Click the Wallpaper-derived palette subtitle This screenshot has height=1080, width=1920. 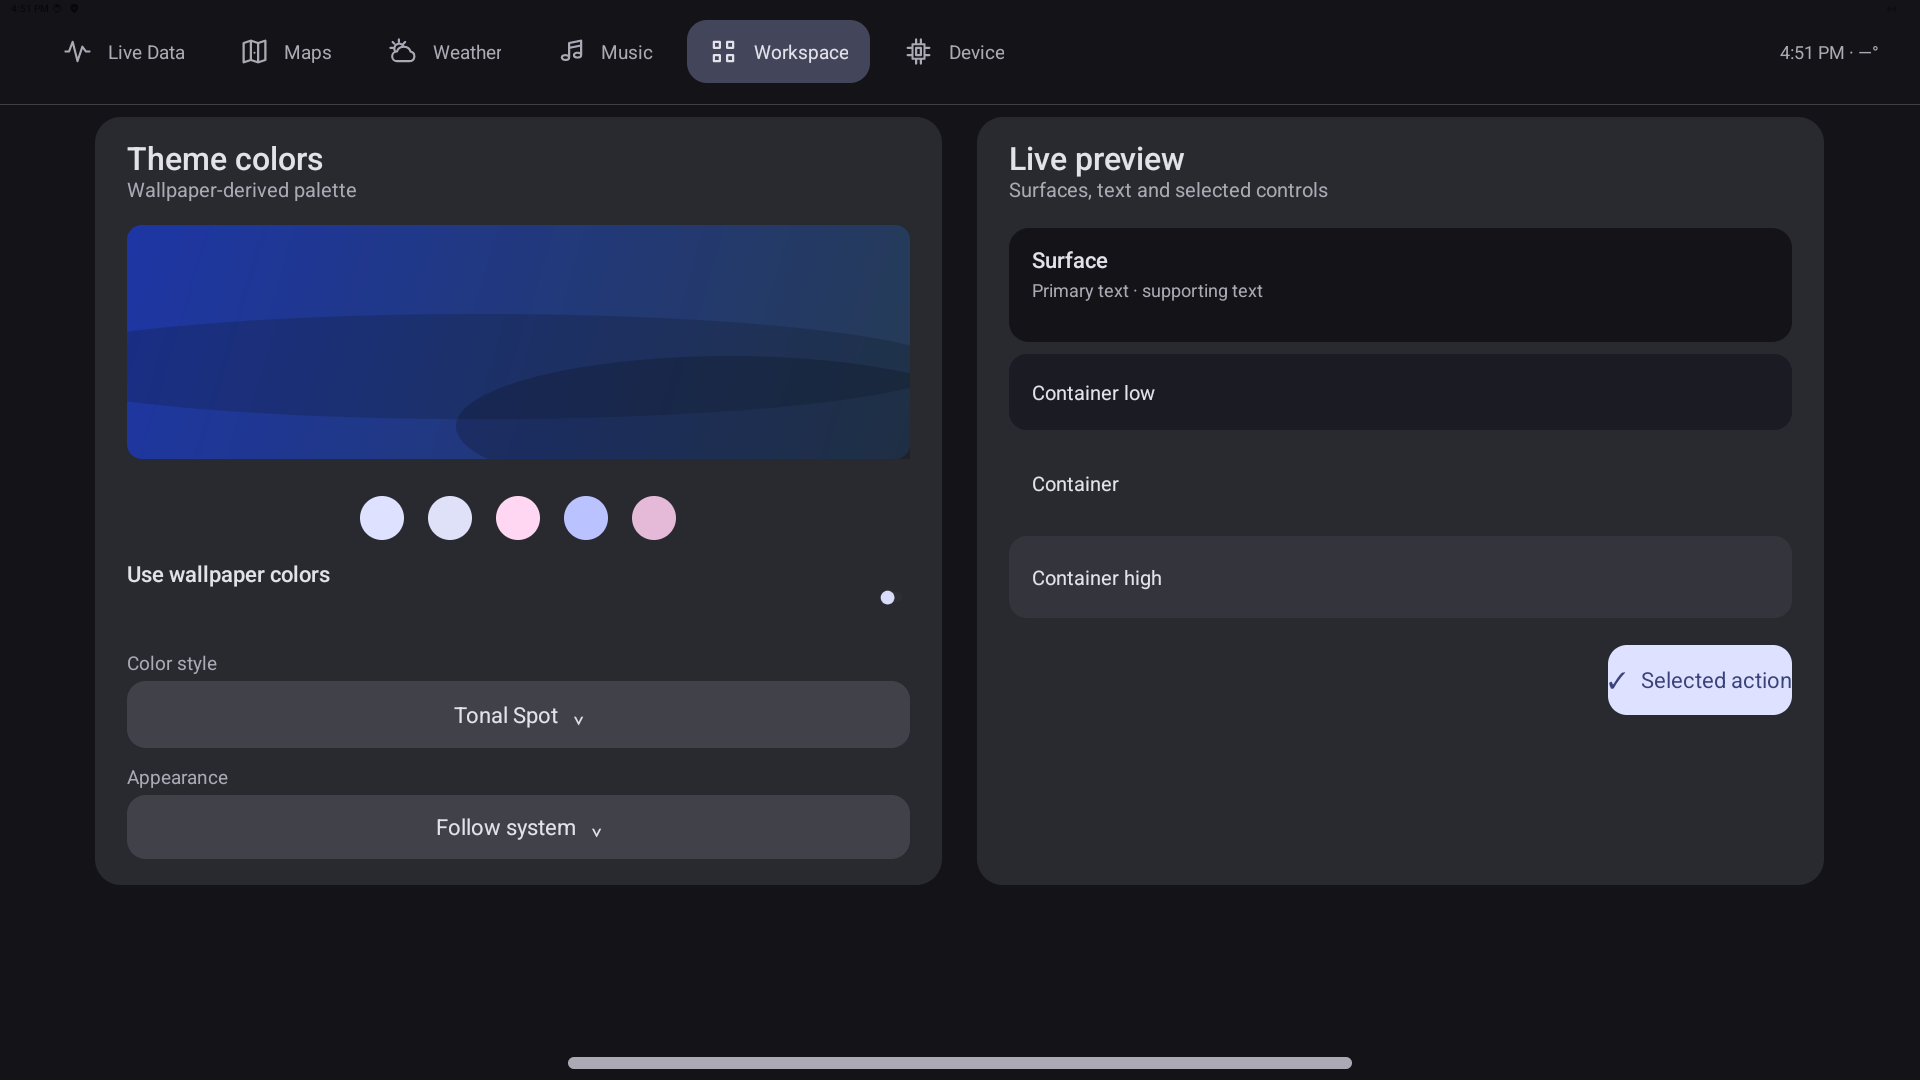click(241, 191)
